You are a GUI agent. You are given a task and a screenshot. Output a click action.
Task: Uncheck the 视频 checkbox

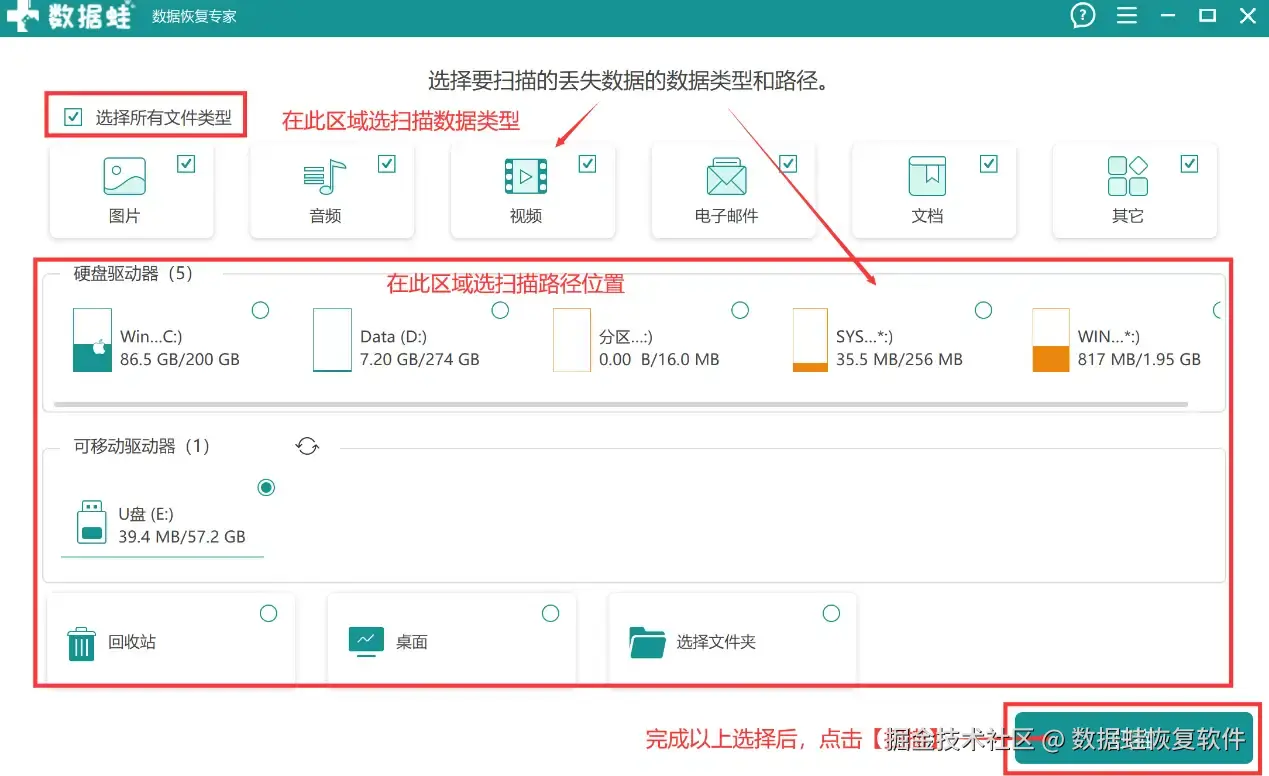(587, 164)
